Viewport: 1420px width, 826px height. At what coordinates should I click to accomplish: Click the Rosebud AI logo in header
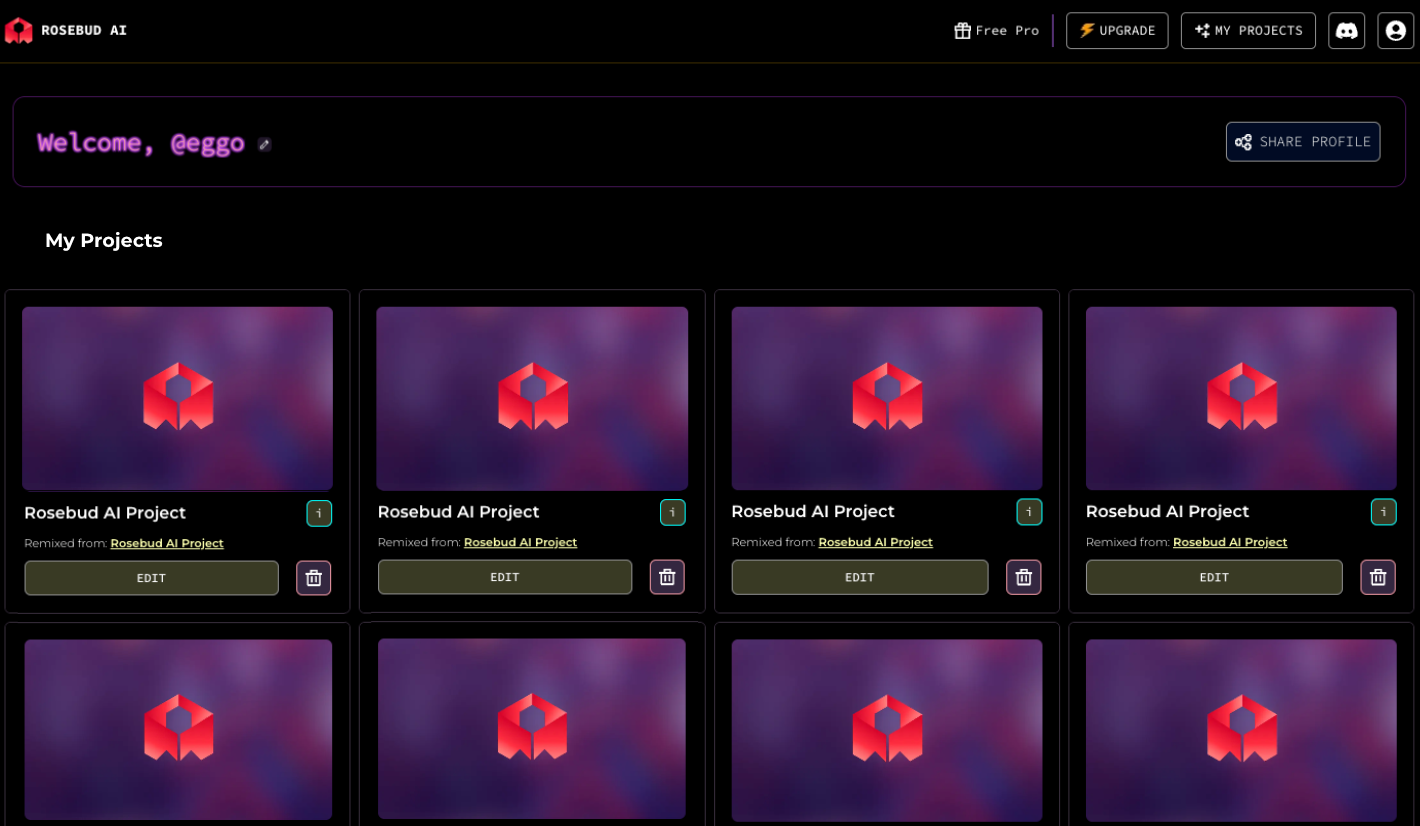[66, 30]
